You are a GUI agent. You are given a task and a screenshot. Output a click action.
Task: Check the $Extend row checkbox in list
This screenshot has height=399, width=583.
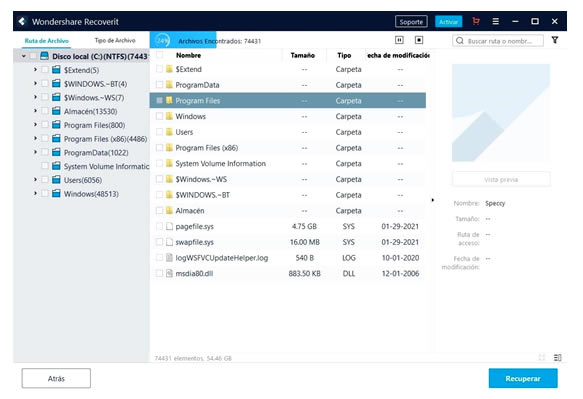[x=159, y=69]
